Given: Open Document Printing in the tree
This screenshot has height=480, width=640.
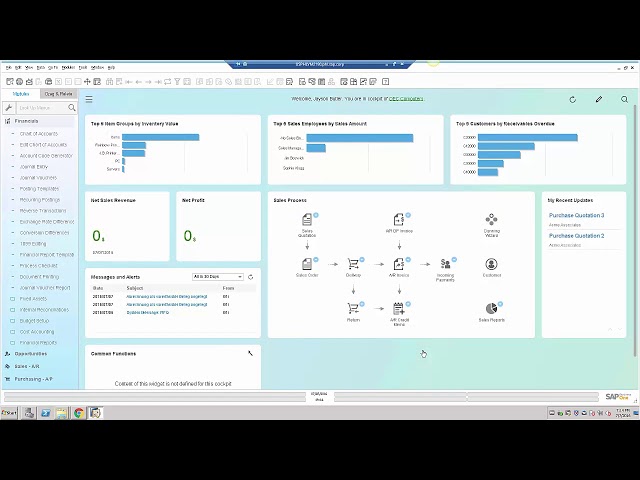Looking at the screenshot, I should pyautogui.click(x=39, y=277).
